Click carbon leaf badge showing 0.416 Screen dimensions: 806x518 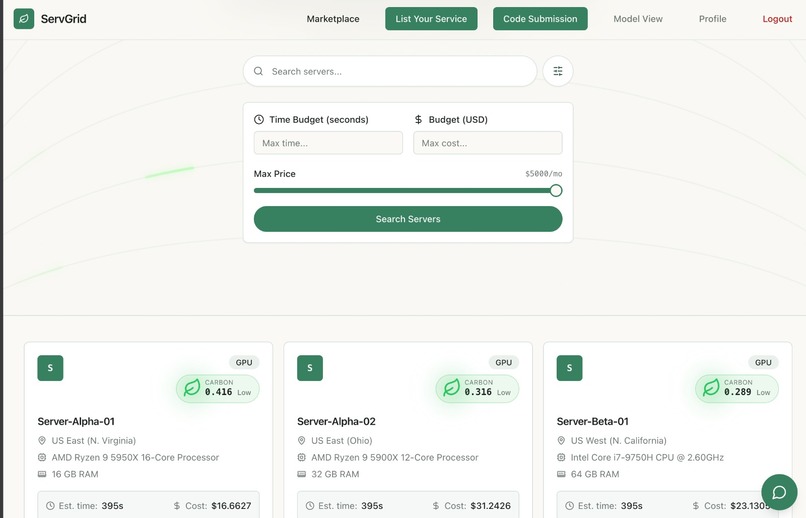(218, 388)
